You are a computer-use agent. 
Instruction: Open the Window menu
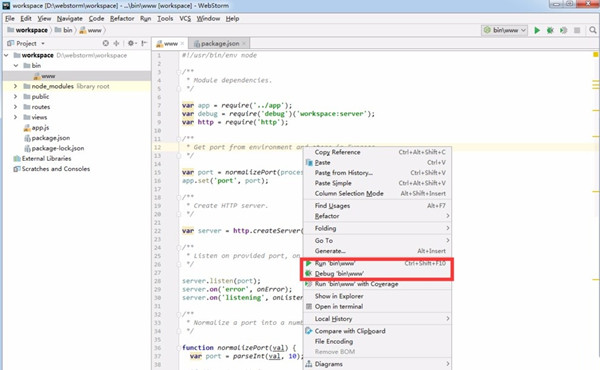click(x=208, y=18)
